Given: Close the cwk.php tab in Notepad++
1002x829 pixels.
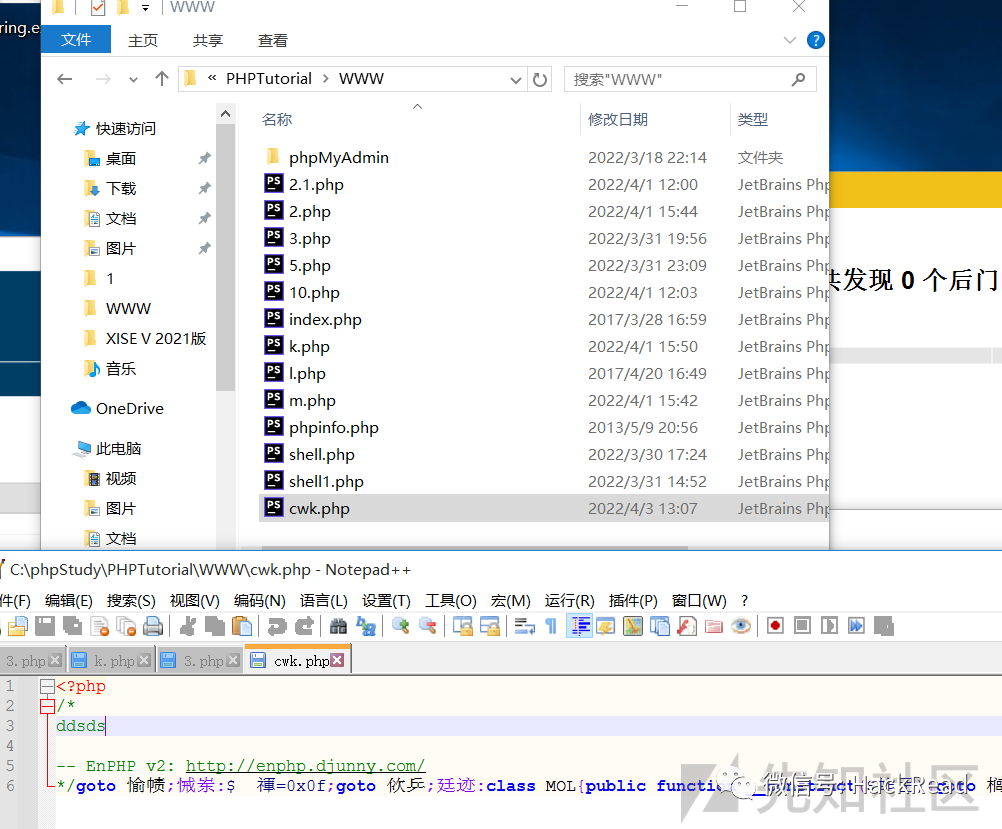Looking at the screenshot, I should click(x=337, y=660).
